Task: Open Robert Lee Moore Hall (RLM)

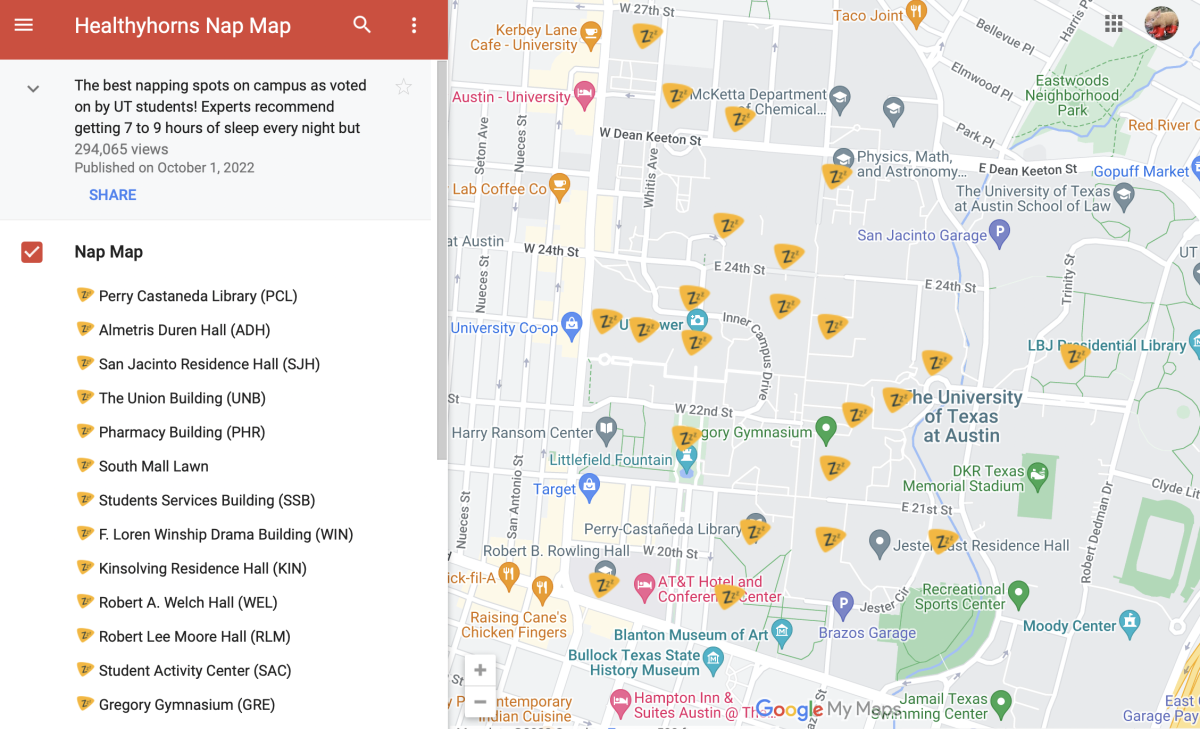Action: (x=183, y=636)
